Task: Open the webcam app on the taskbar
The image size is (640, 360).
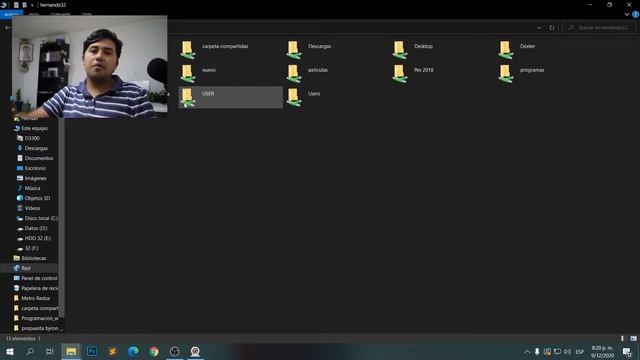Action: point(195,351)
